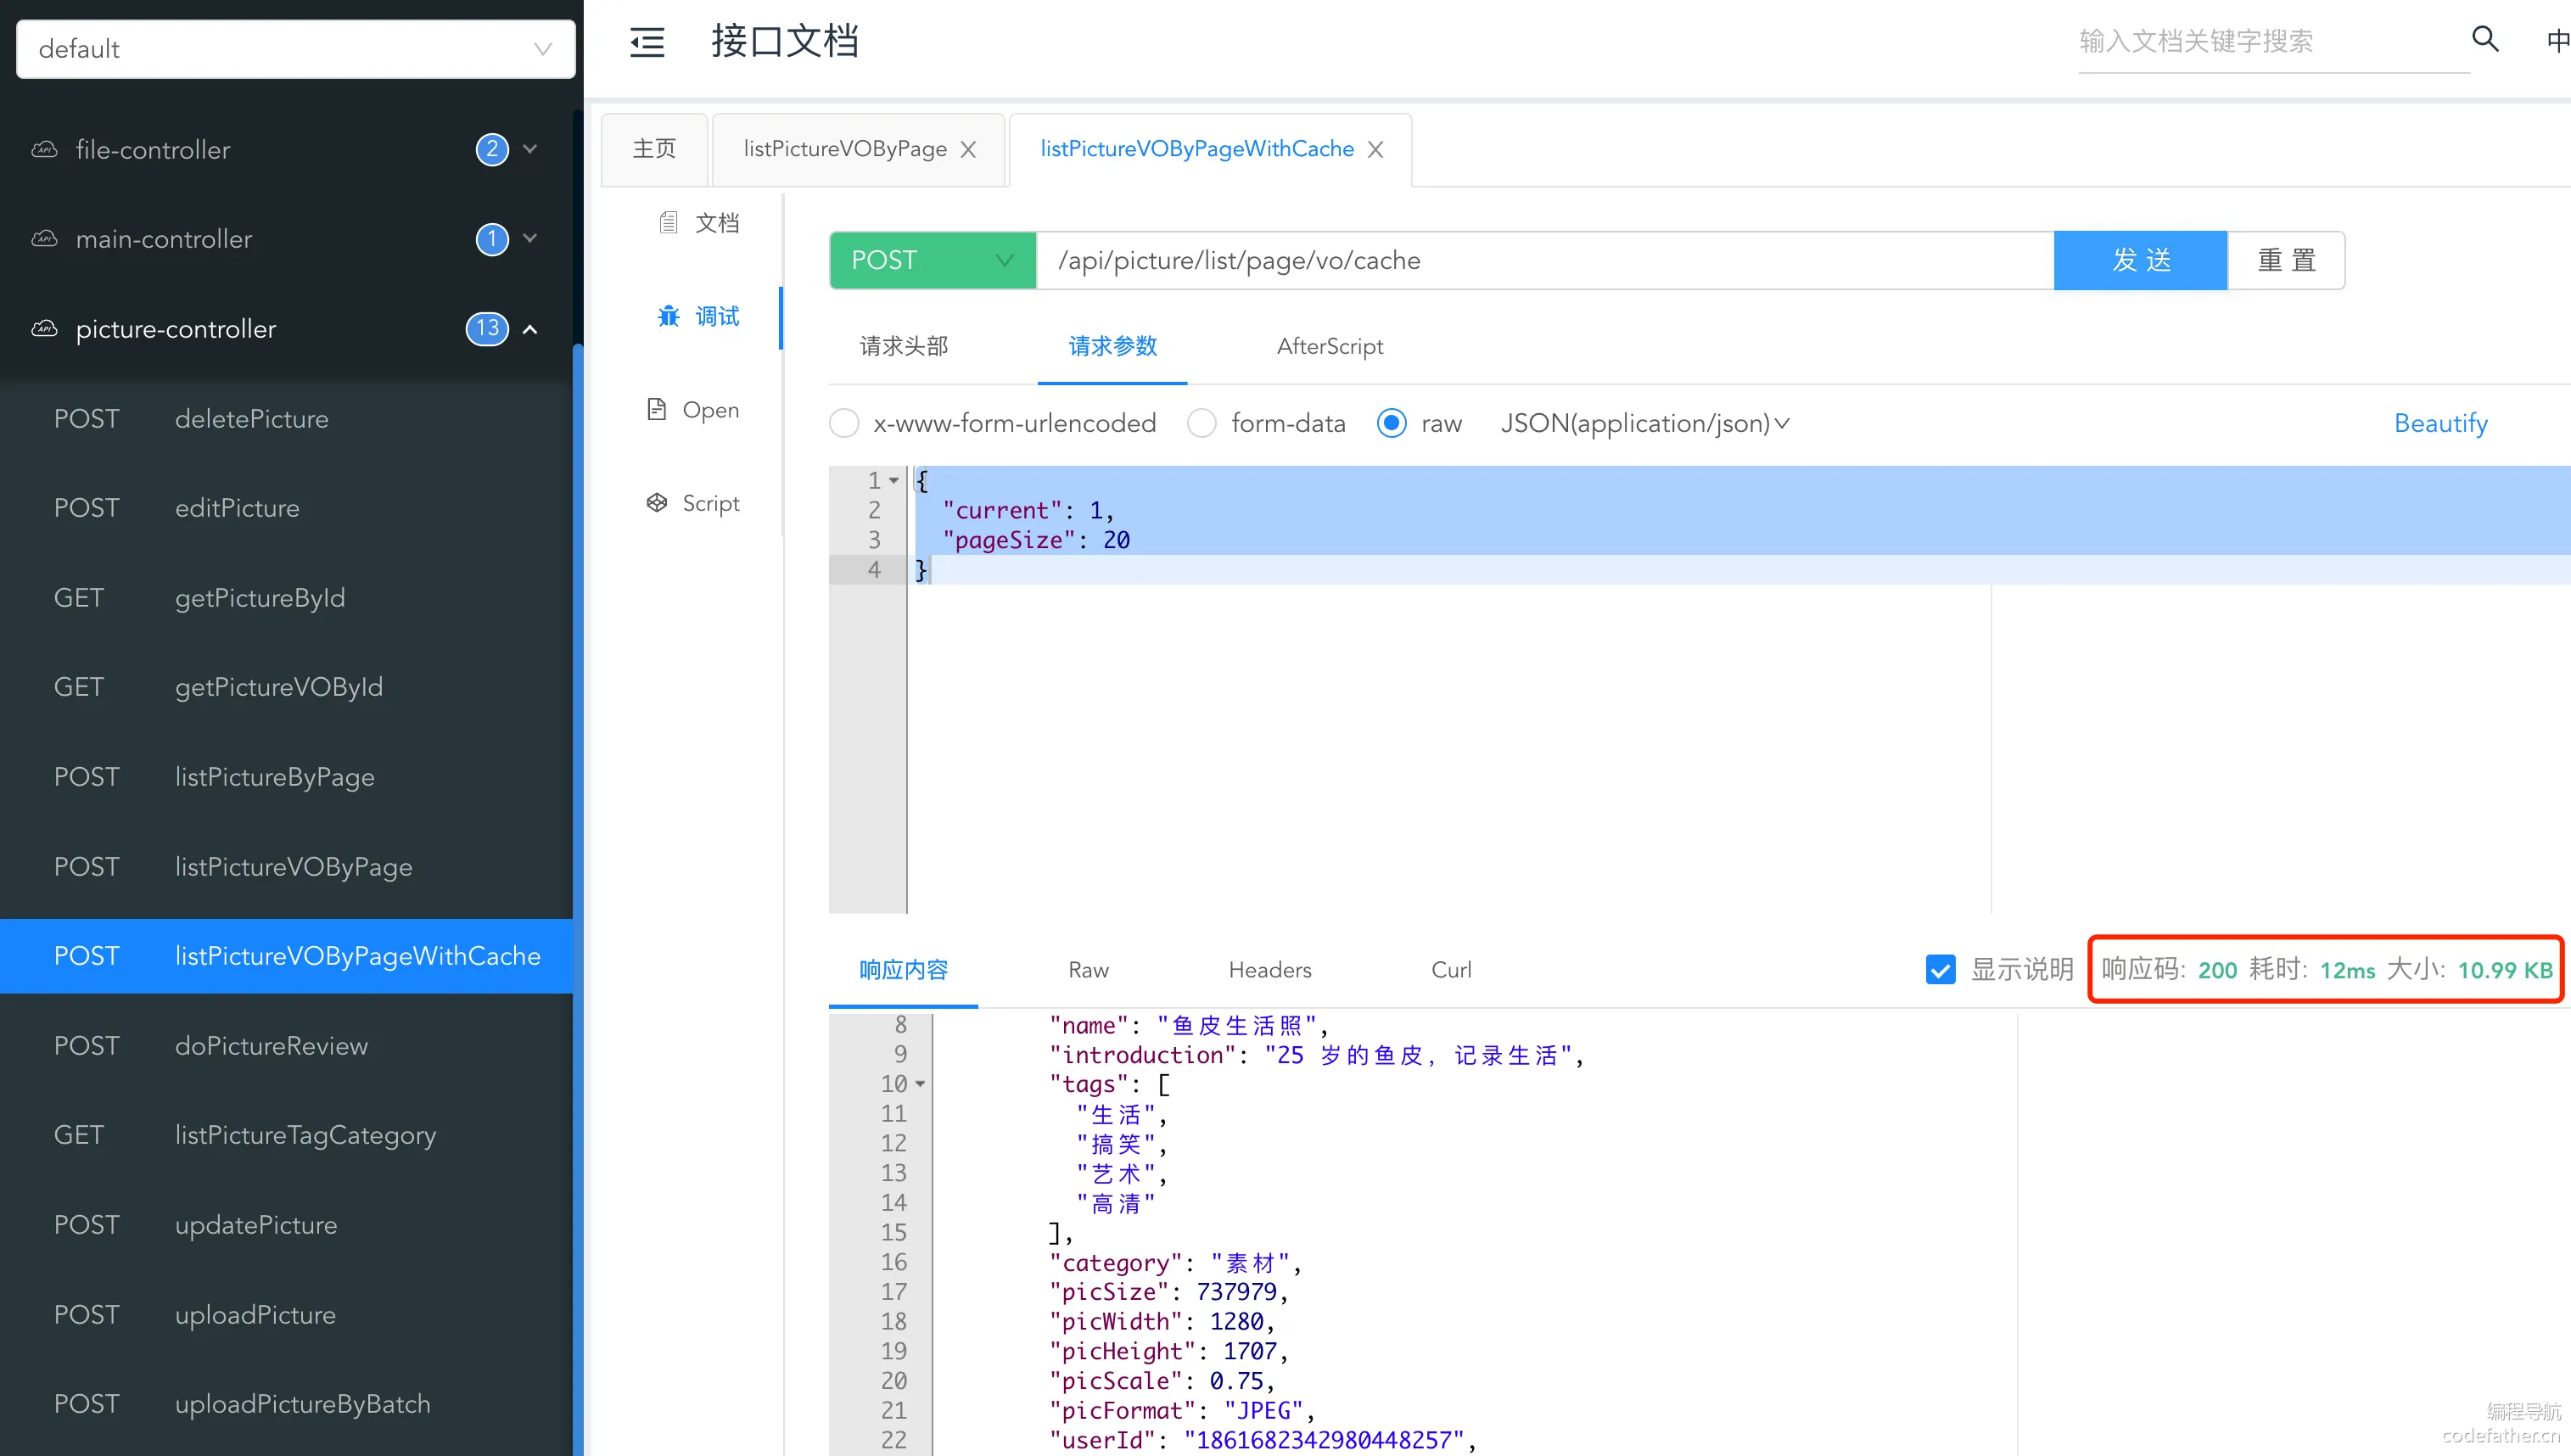Fold the JSON request body at line 1
Viewport: 2571px width, 1456px height.
(894, 480)
